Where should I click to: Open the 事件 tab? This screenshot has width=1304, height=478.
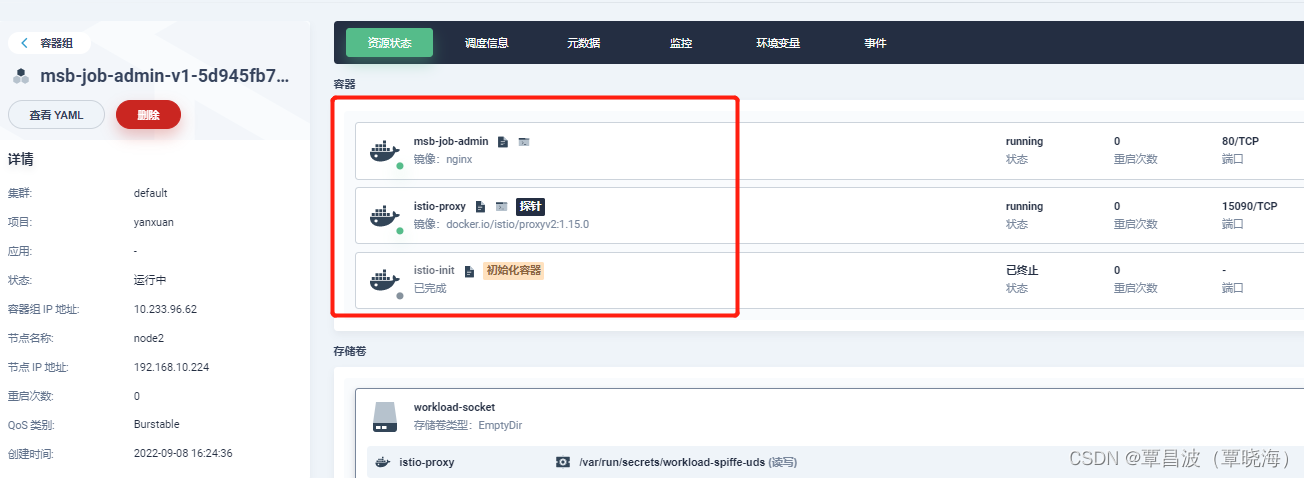point(875,43)
